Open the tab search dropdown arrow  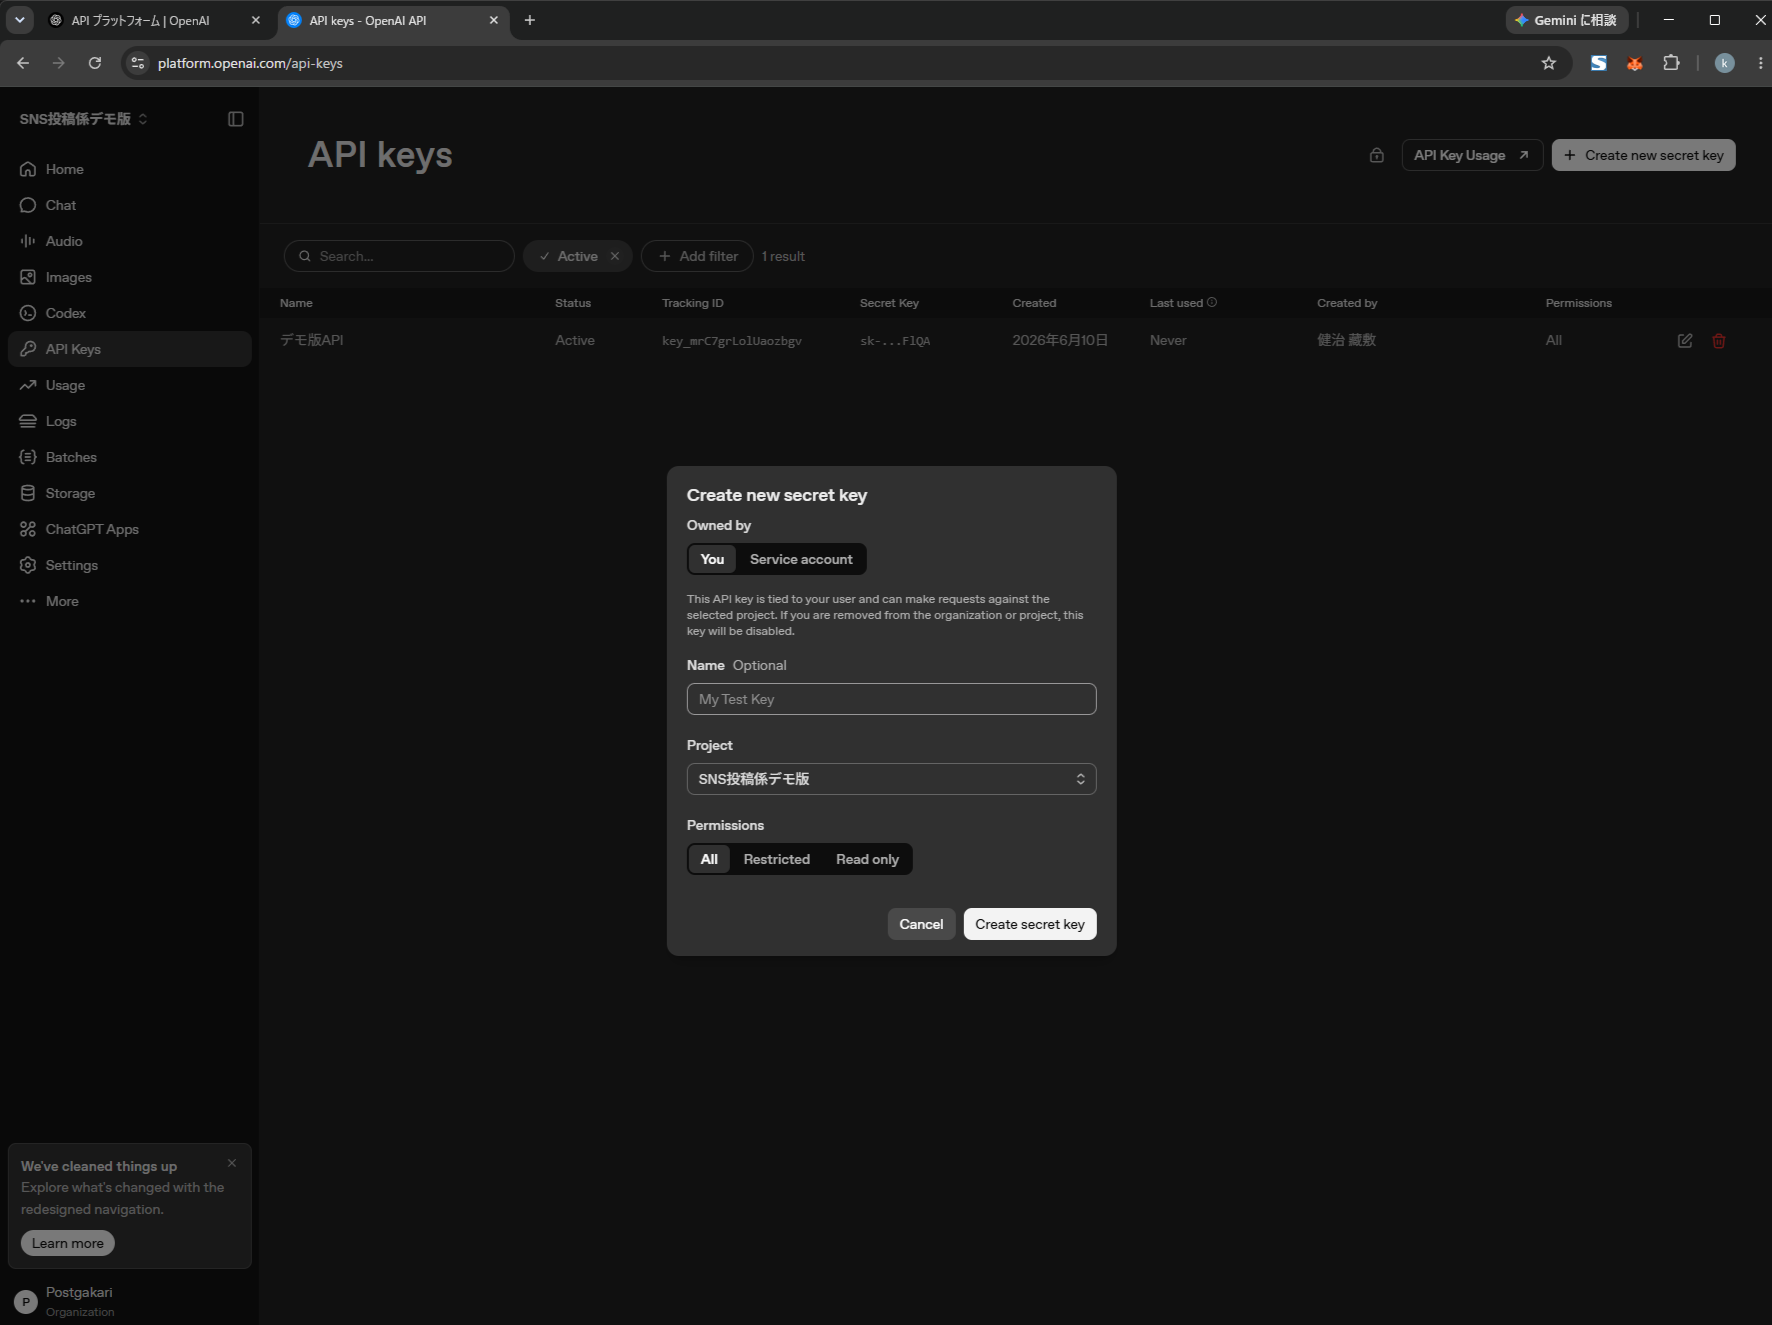(x=19, y=20)
